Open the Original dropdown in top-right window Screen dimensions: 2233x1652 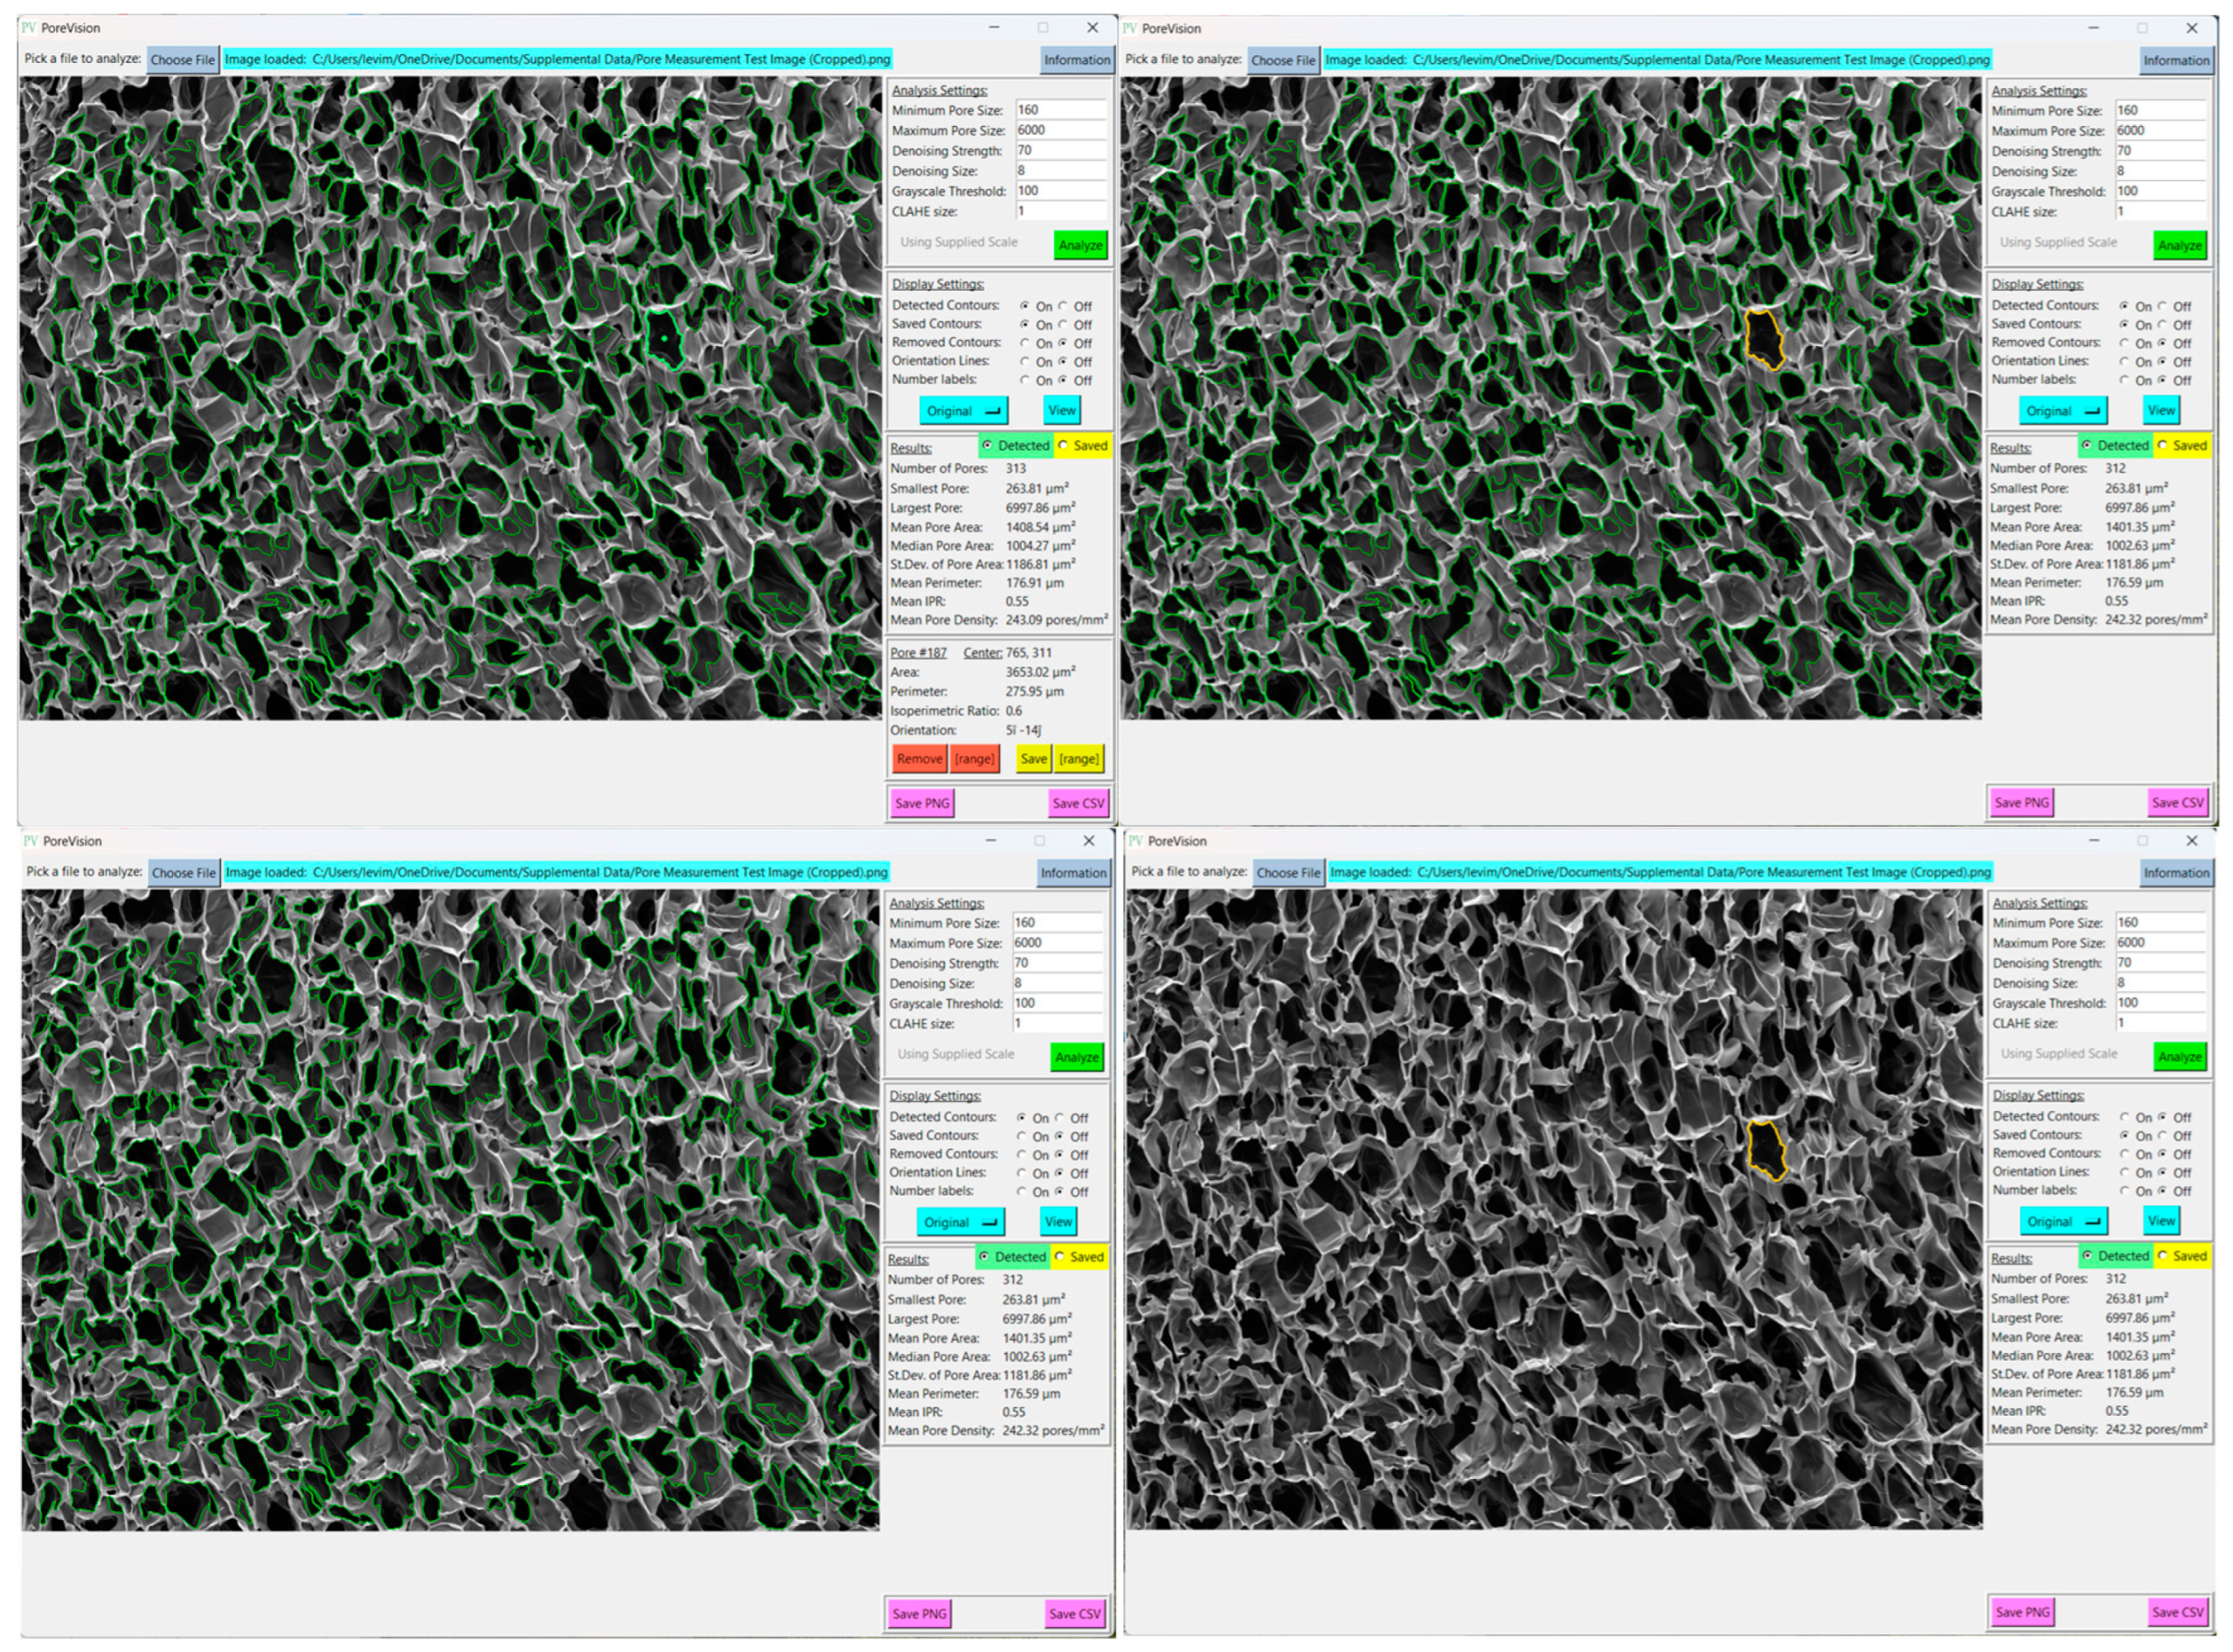tap(2062, 411)
